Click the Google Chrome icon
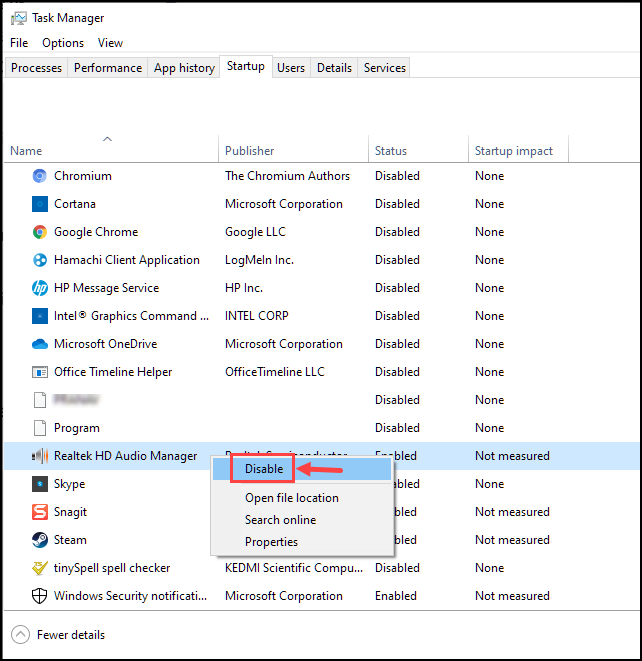 40,232
